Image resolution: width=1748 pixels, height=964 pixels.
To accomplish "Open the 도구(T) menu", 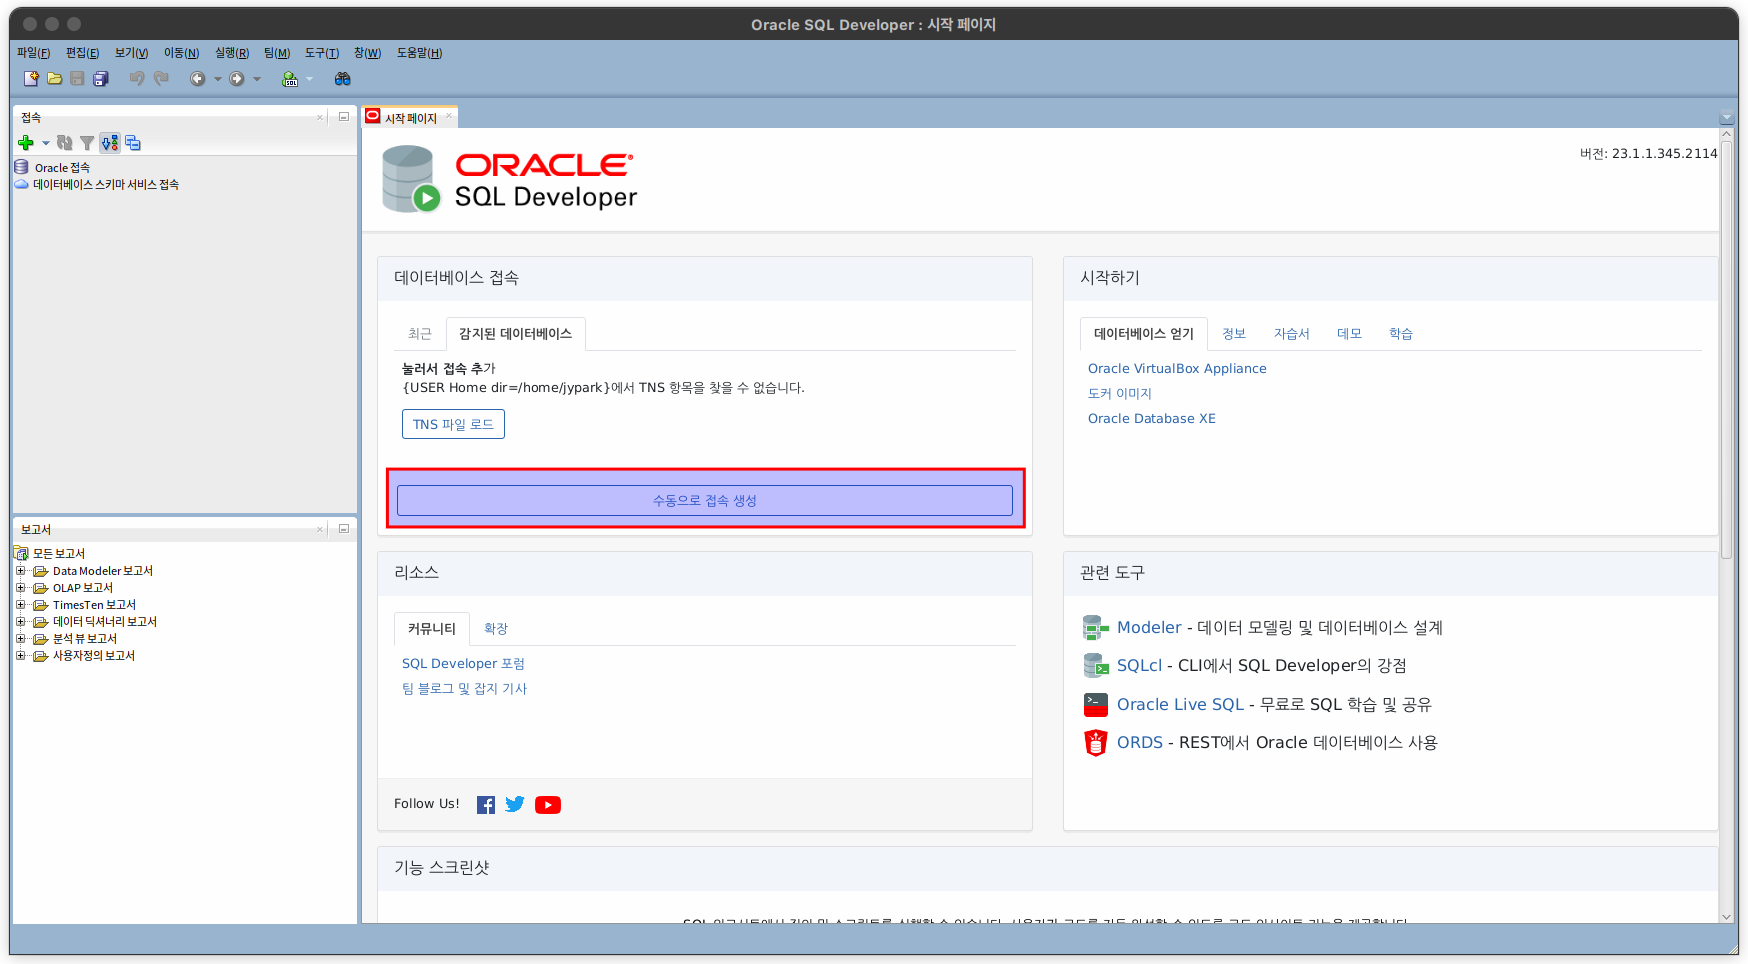I will point(322,53).
